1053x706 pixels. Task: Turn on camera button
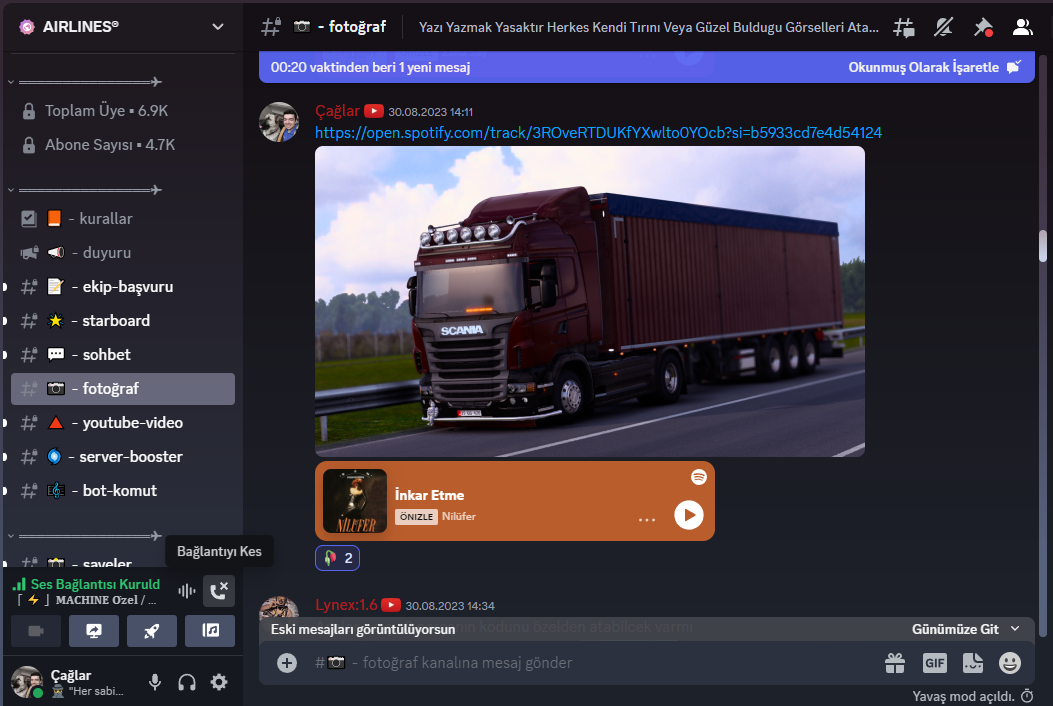(36, 631)
